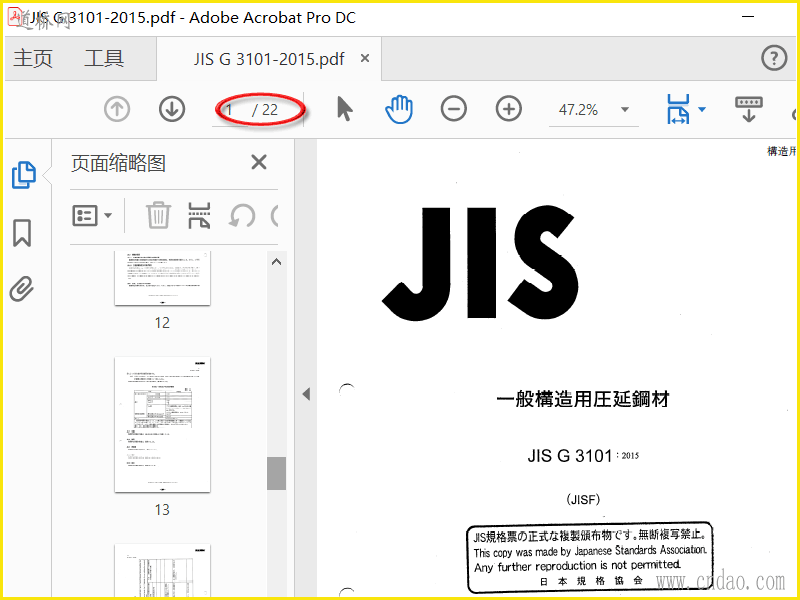800x600 pixels.
Task: Click the (JISF) text in document
Action: point(583,499)
